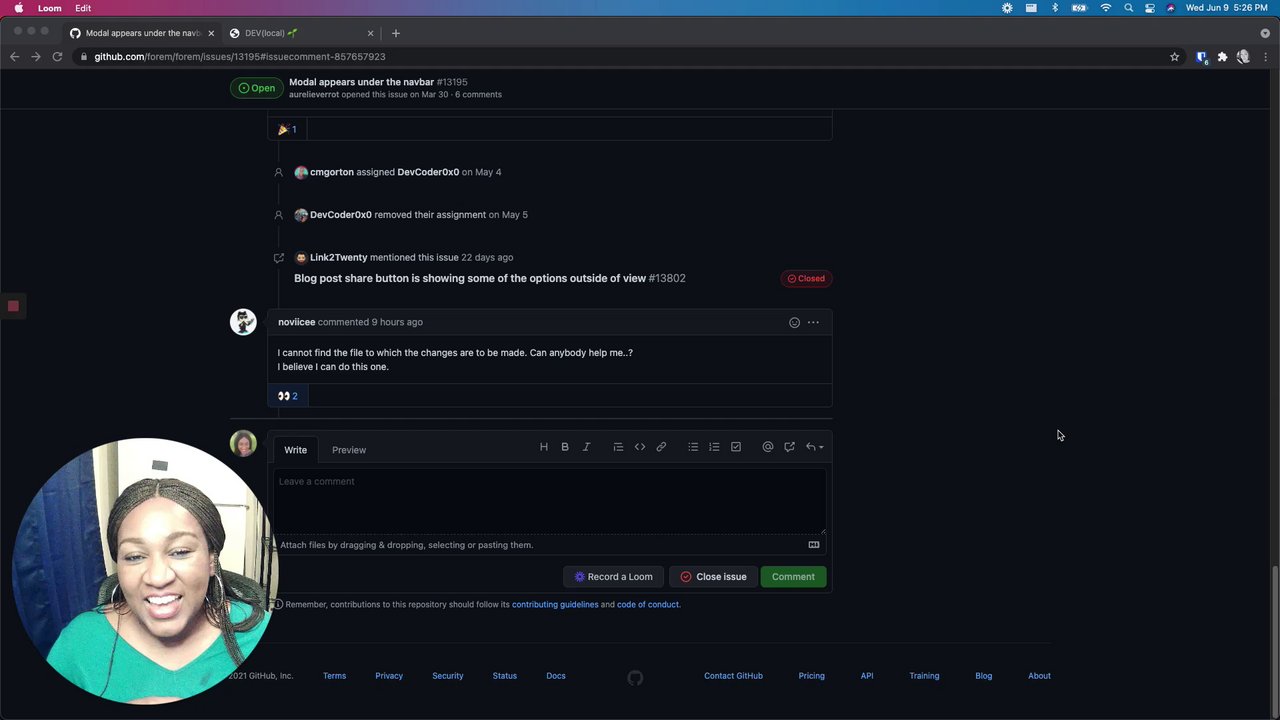Go back to the previous page

click(x=14, y=57)
